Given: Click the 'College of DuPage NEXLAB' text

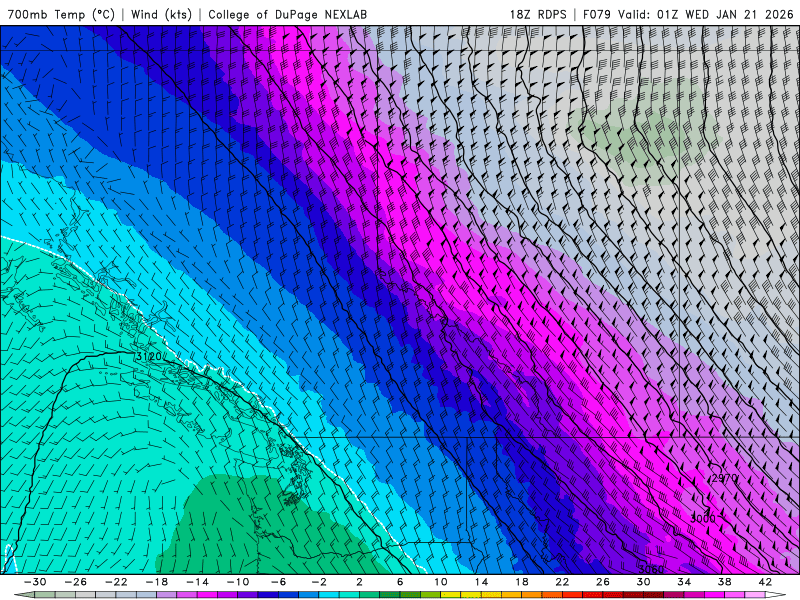Looking at the screenshot, I should click(x=287, y=14).
